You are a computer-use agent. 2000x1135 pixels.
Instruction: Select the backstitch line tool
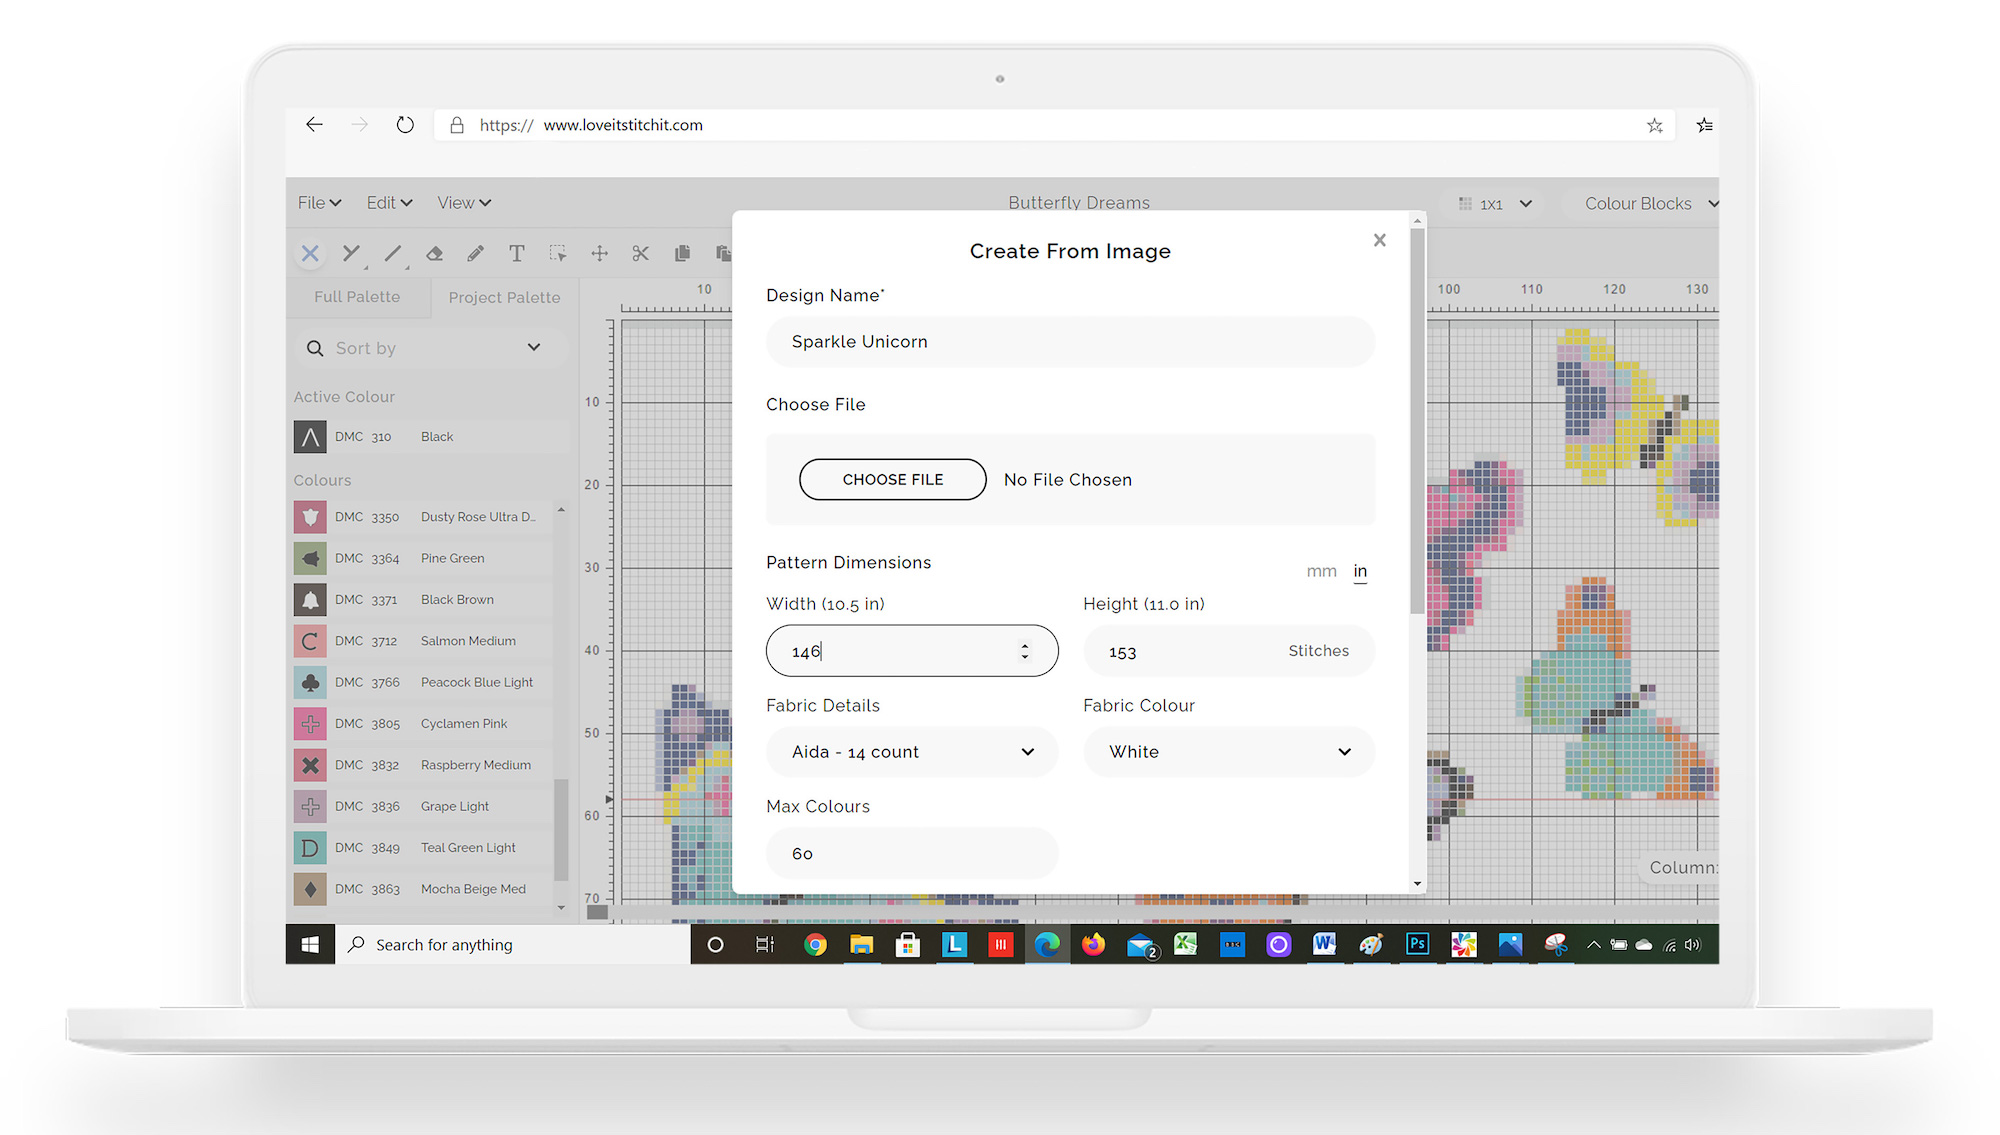393,254
